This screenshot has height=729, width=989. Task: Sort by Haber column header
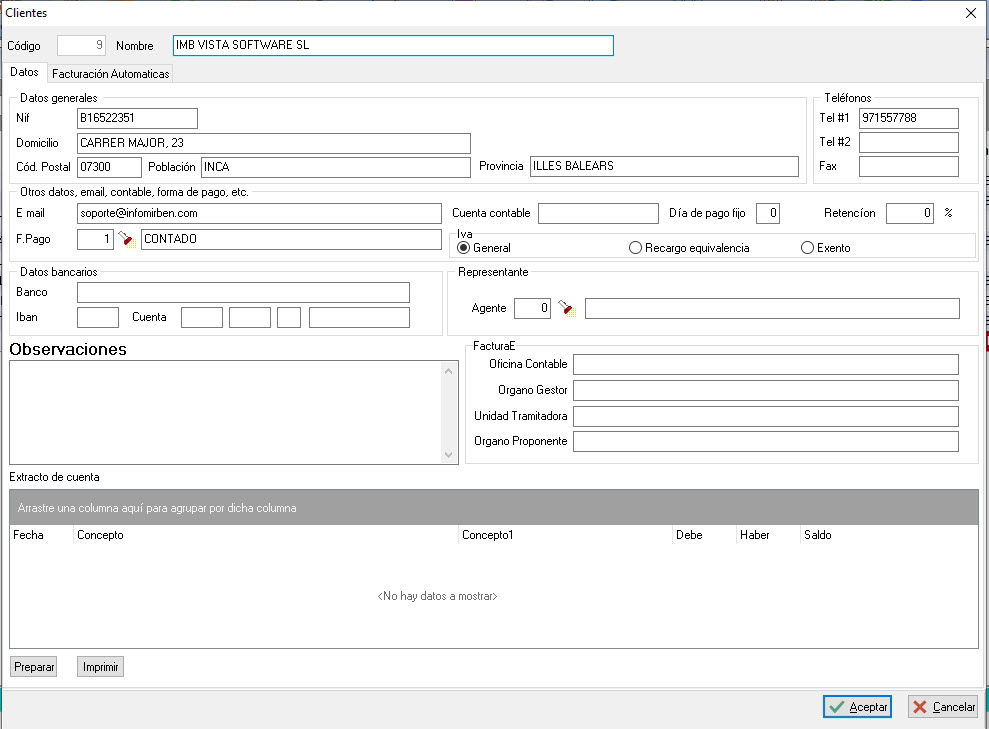(x=768, y=535)
